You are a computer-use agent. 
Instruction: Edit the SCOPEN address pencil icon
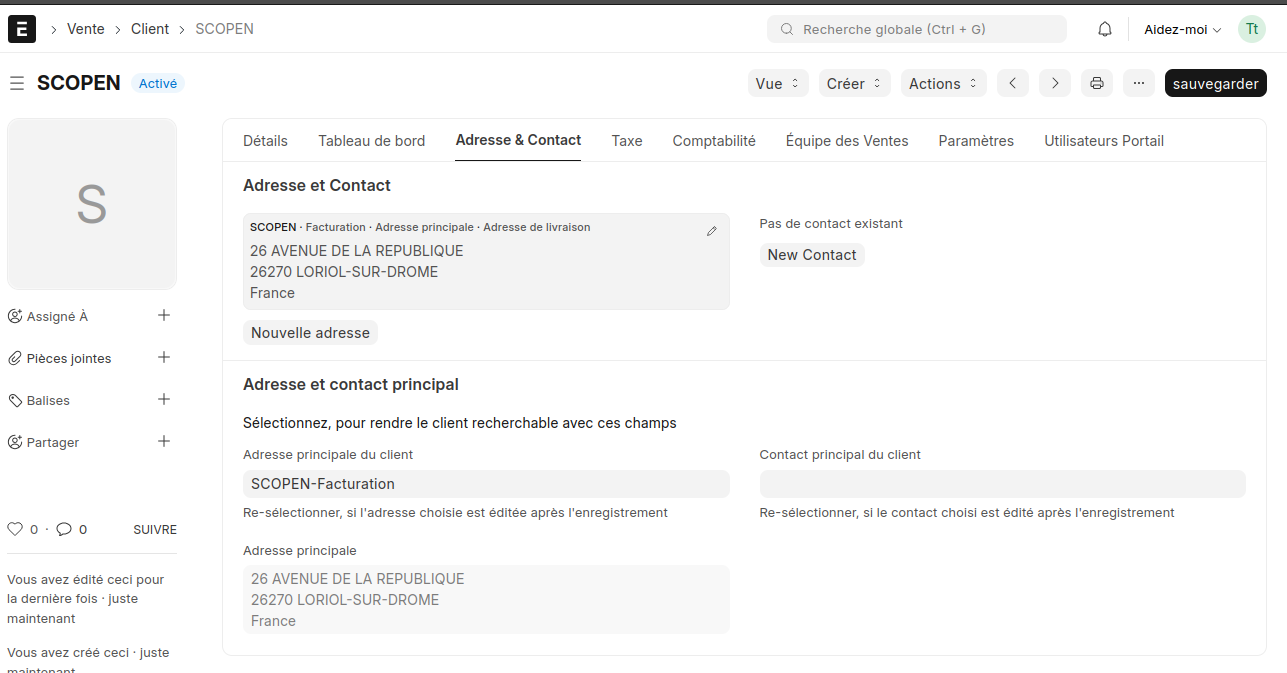[x=712, y=231]
